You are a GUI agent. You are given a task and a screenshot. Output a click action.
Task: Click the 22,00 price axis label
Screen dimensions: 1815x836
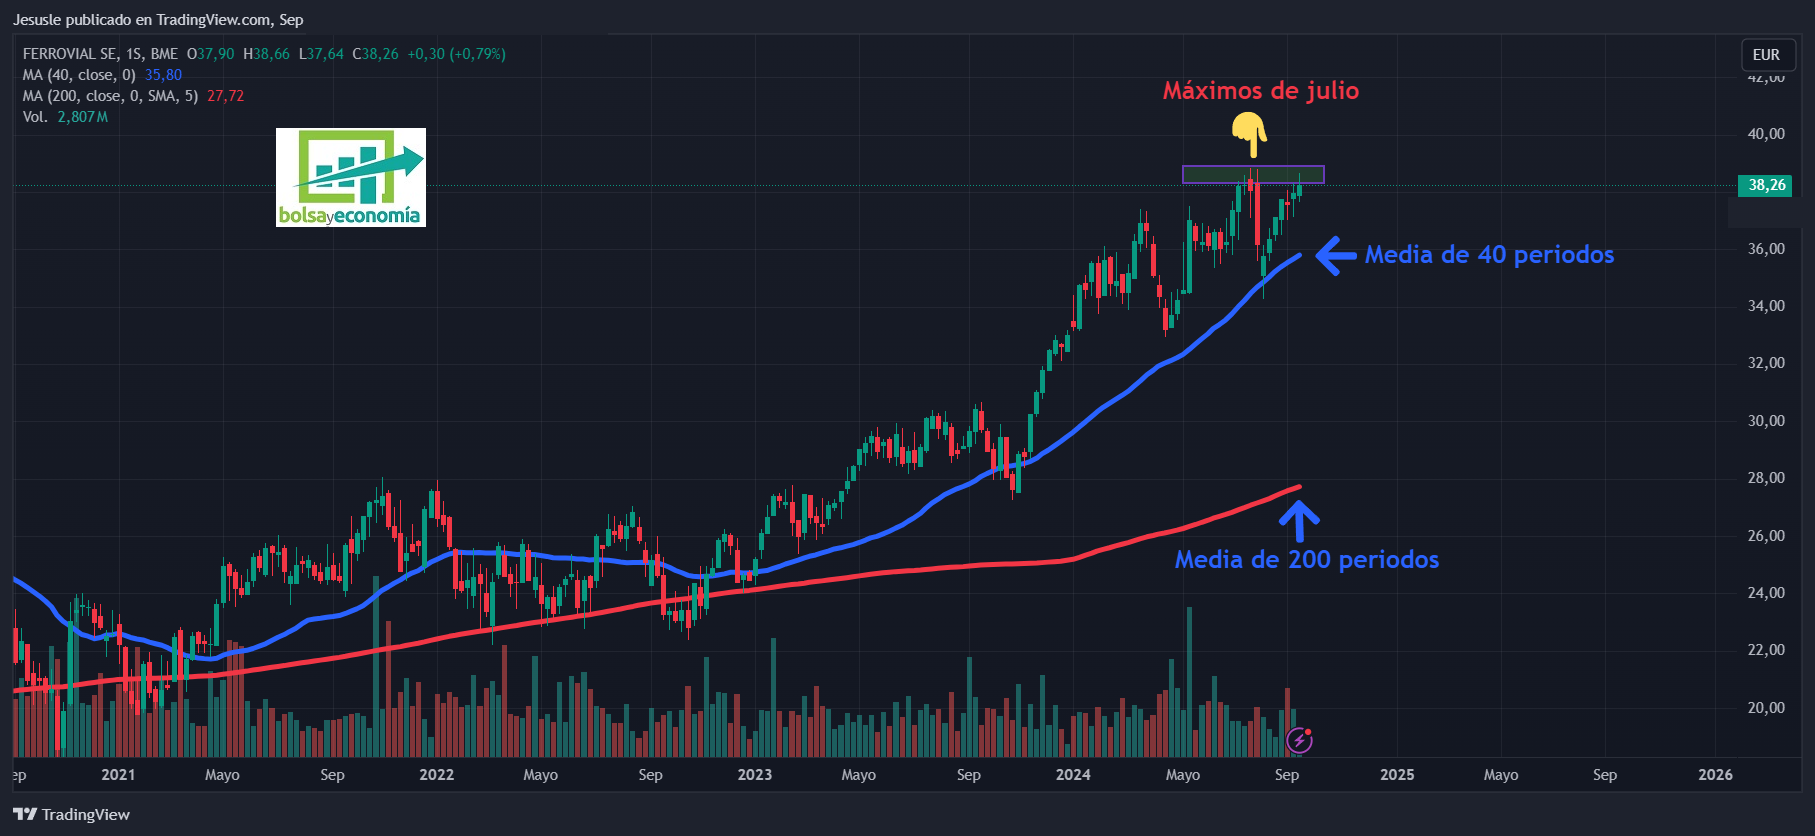pos(1766,650)
